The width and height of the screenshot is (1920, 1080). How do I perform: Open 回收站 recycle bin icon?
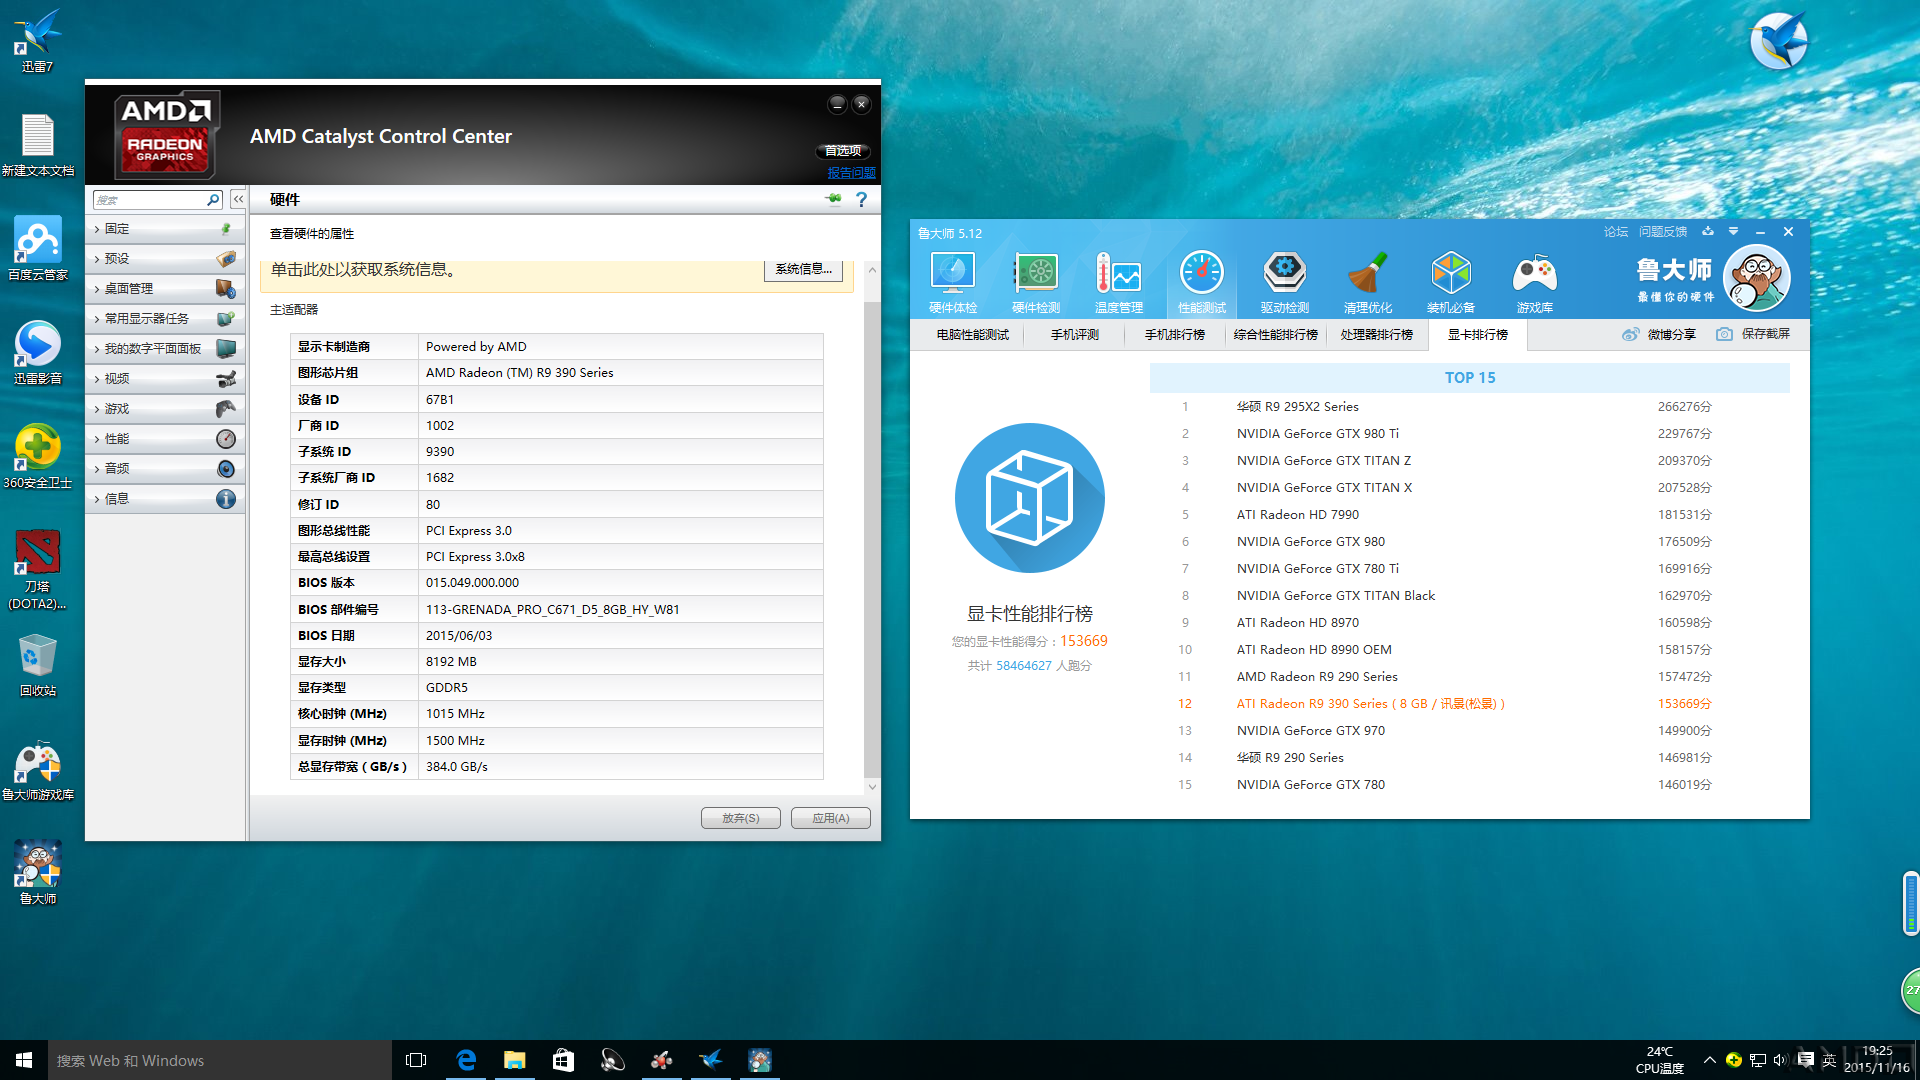pyautogui.click(x=37, y=665)
